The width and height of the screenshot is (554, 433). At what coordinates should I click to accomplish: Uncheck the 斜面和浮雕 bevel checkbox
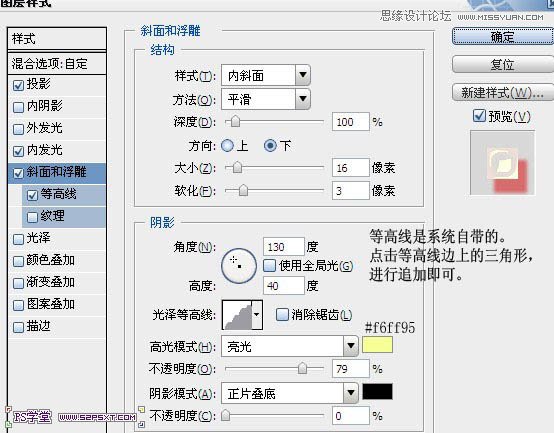[x=18, y=173]
